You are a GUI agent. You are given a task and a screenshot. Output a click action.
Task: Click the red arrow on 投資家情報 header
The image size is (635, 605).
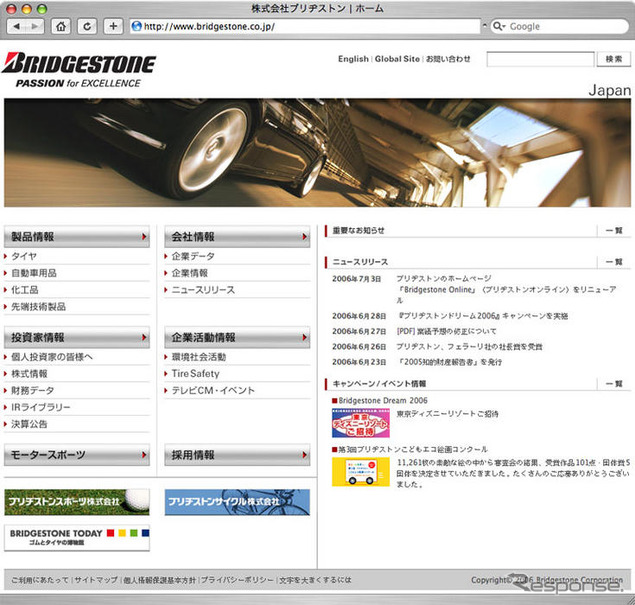pos(144,337)
